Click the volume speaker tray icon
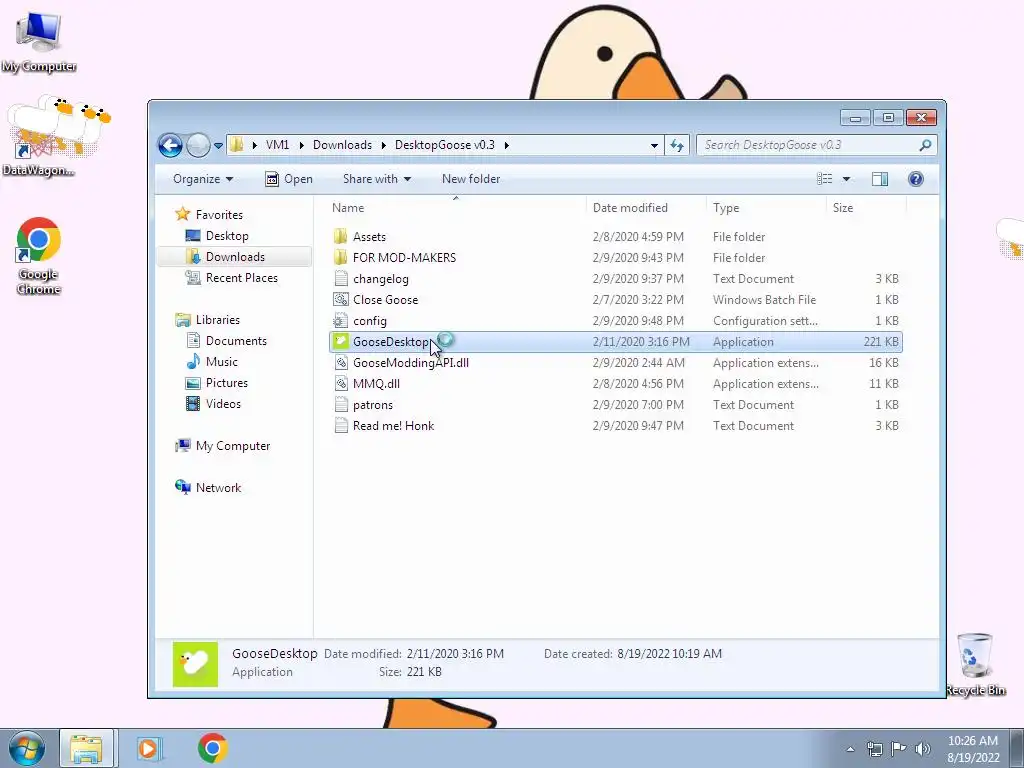 922,749
